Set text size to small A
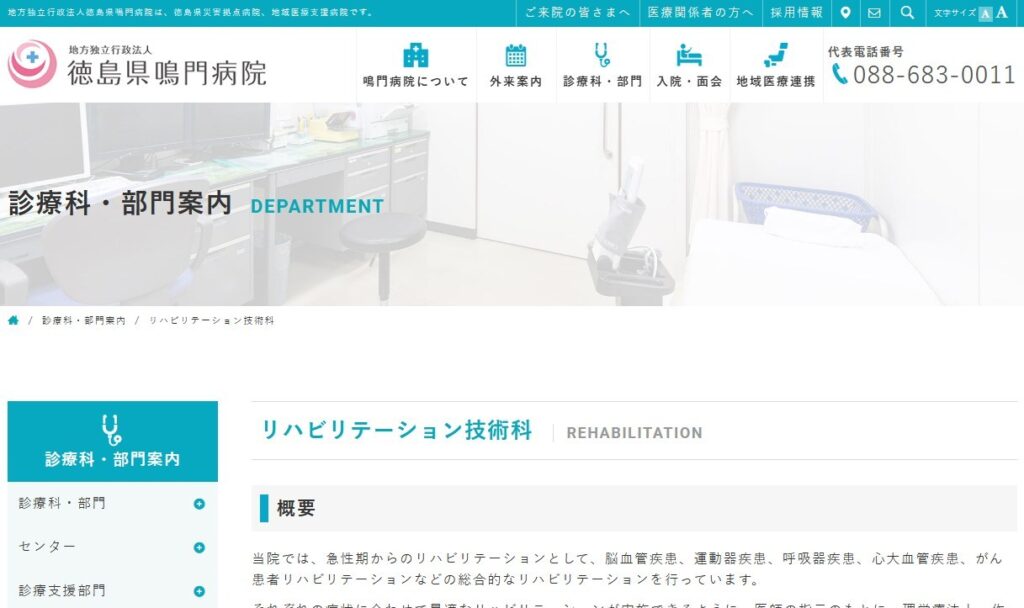The image size is (1024, 608). click(986, 14)
